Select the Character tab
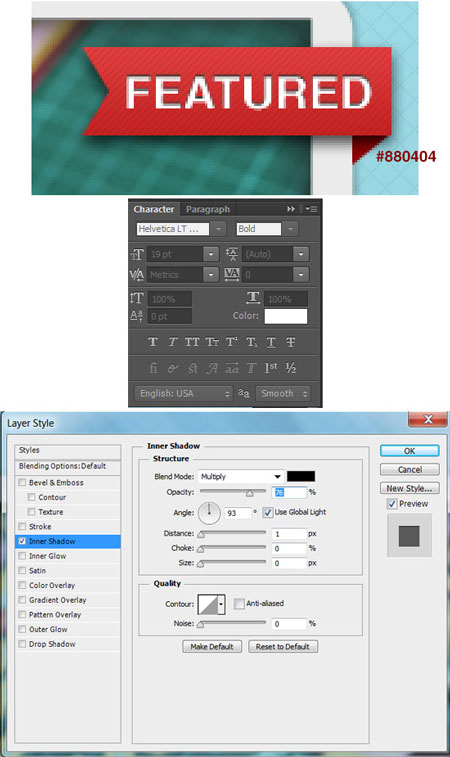 (x=154, y=210)
